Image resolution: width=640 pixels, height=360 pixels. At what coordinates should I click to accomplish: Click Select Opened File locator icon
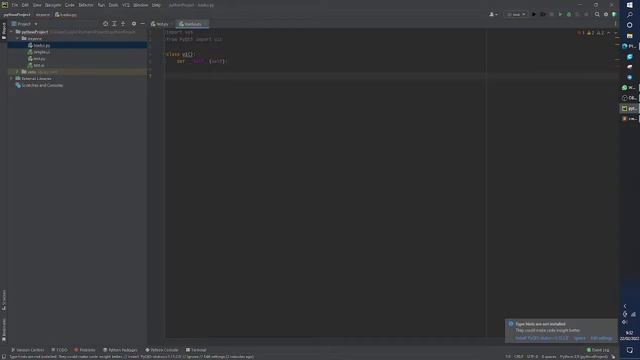click(x=105, y=24)
